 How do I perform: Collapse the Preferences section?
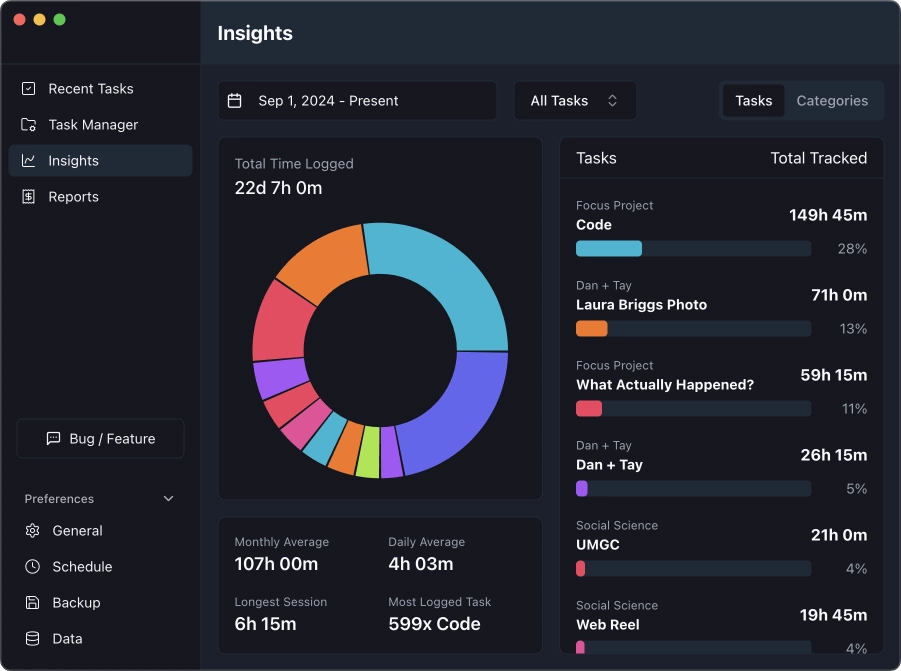[x=168, y=498]
